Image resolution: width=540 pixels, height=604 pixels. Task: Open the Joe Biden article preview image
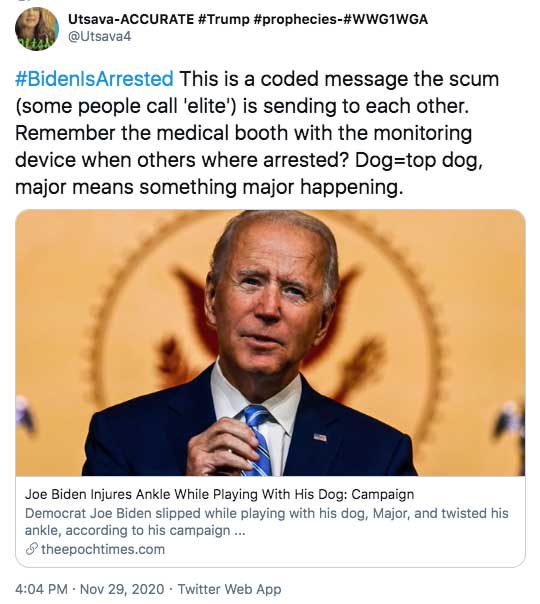click(x=270, y=343)
